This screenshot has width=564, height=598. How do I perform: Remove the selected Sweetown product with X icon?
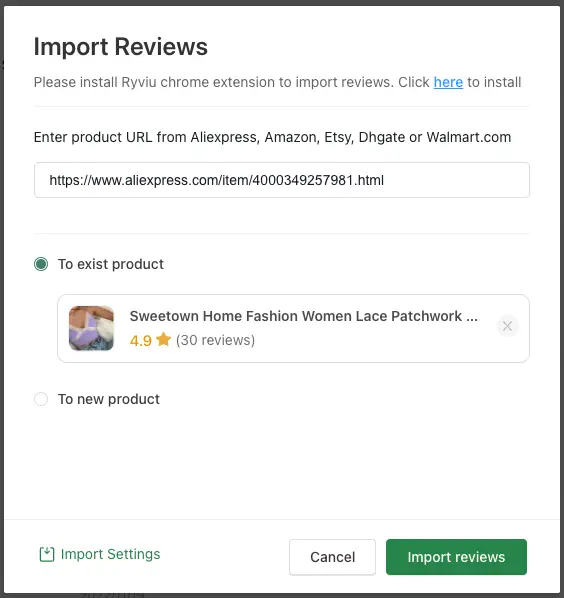click(x=507, y=326)
